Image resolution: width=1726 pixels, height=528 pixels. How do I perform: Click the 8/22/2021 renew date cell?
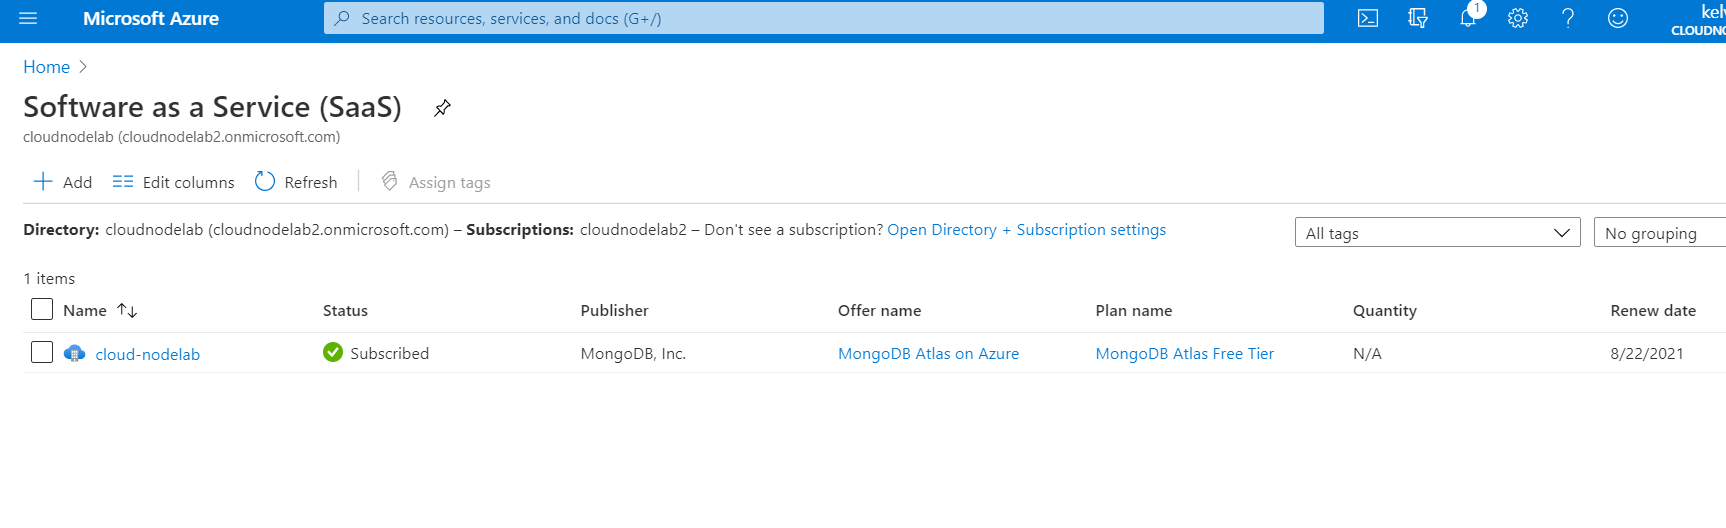coord(1646,353)
